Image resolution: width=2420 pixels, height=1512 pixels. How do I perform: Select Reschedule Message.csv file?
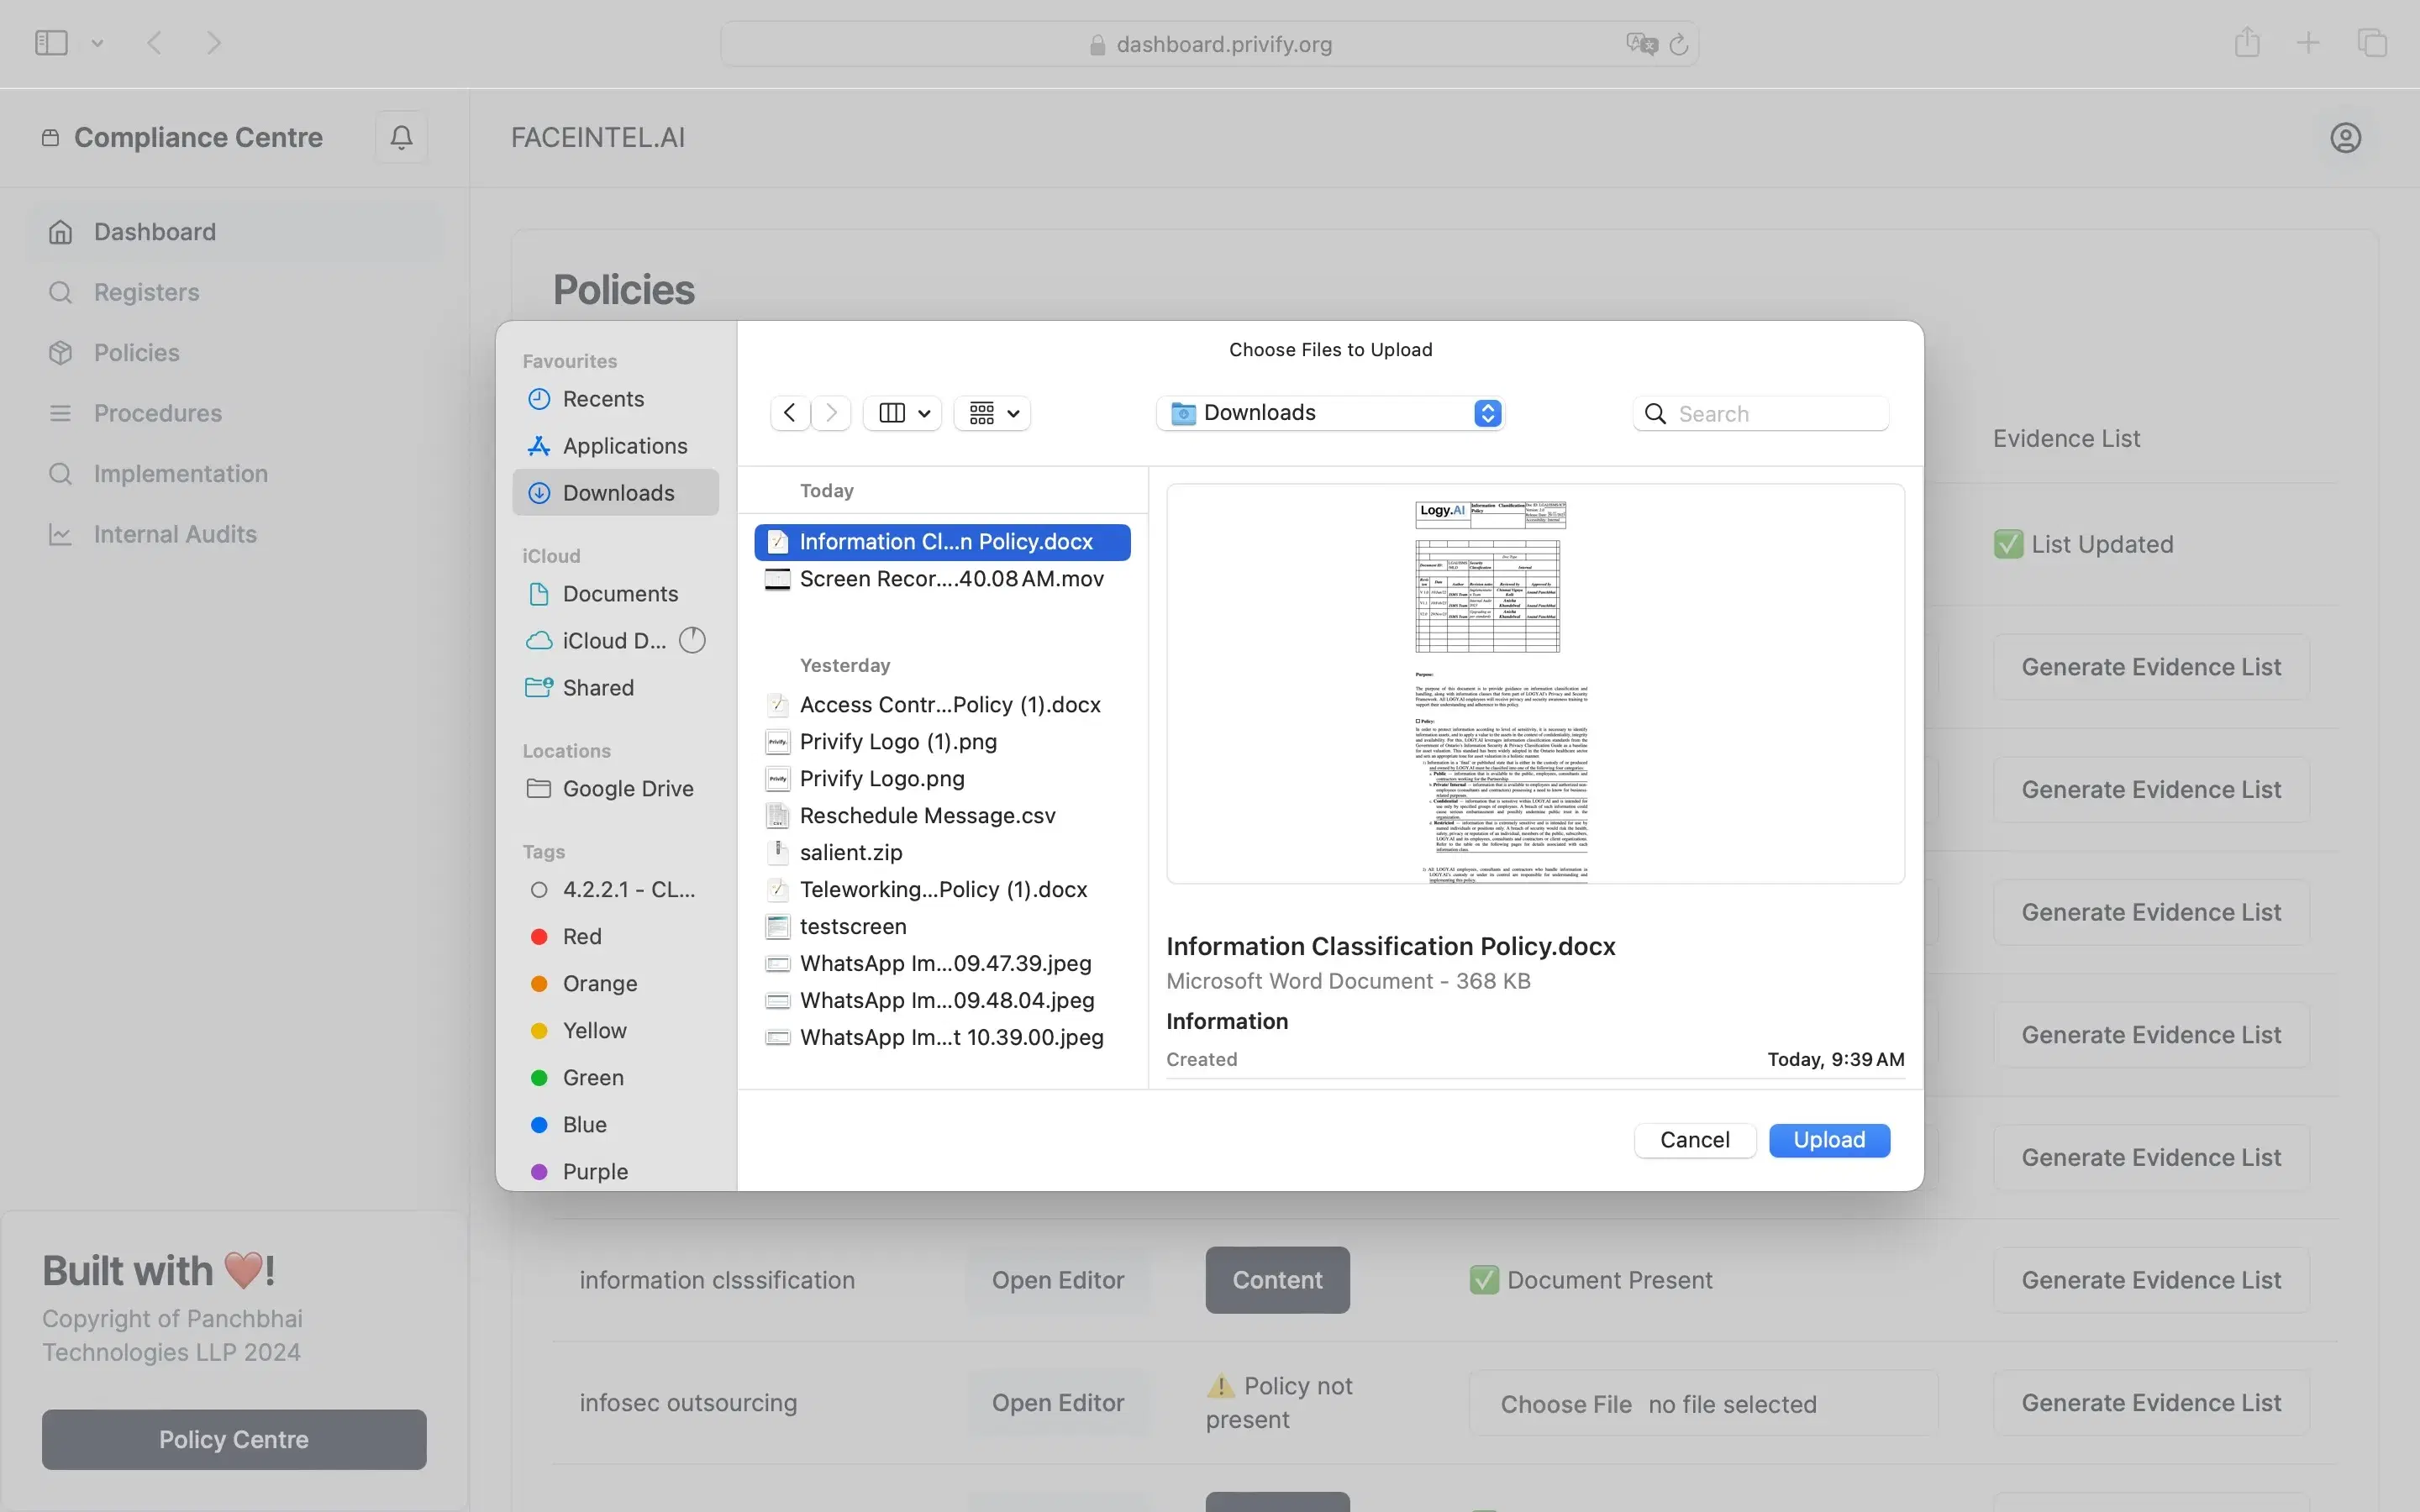click(942, 816)
